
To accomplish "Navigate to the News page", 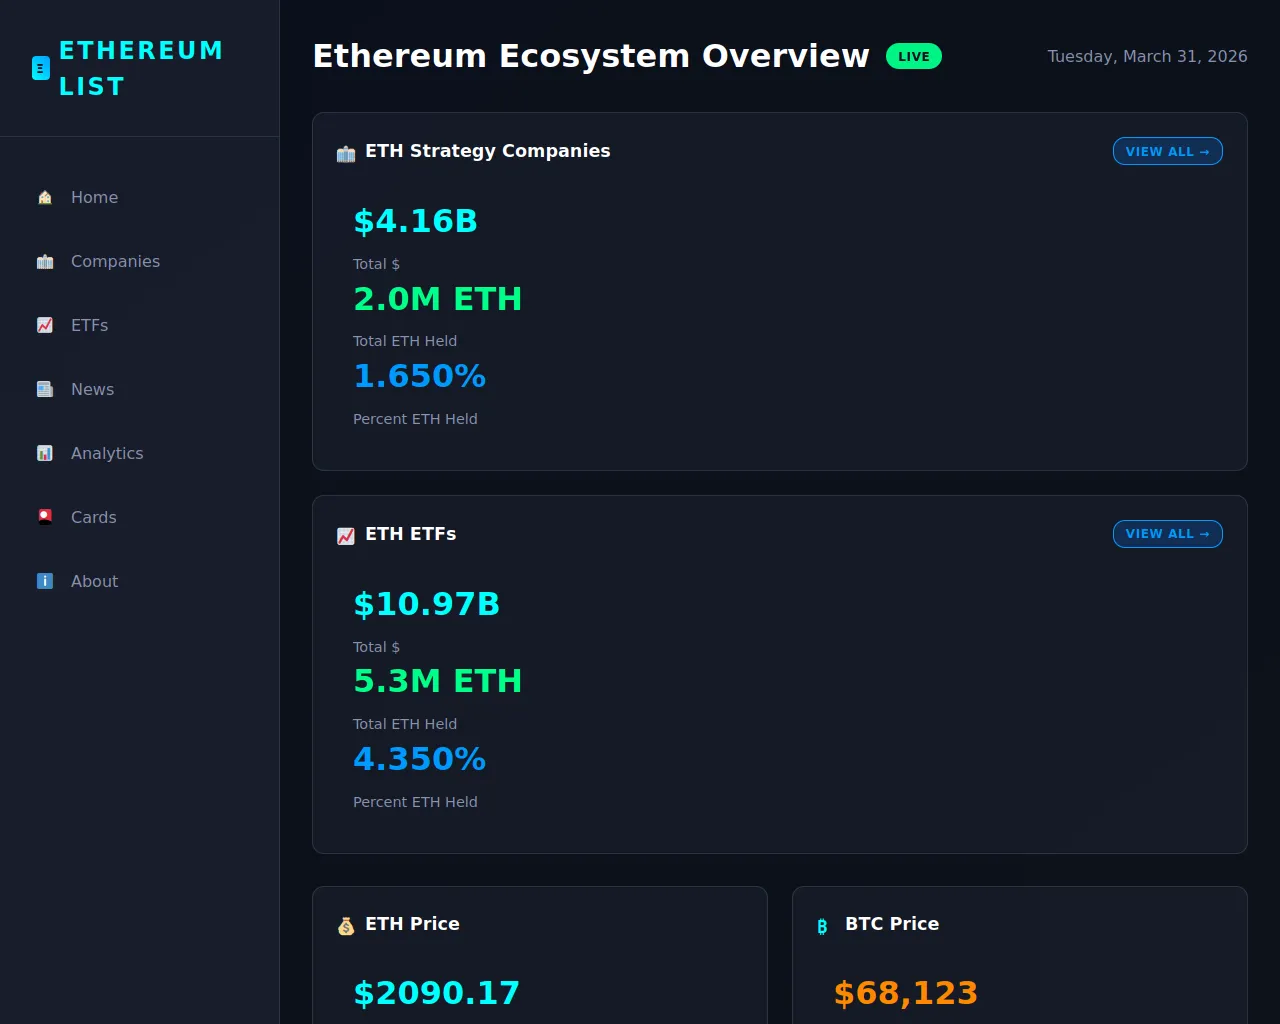I will pyautogui.click(x=92, y=390).
